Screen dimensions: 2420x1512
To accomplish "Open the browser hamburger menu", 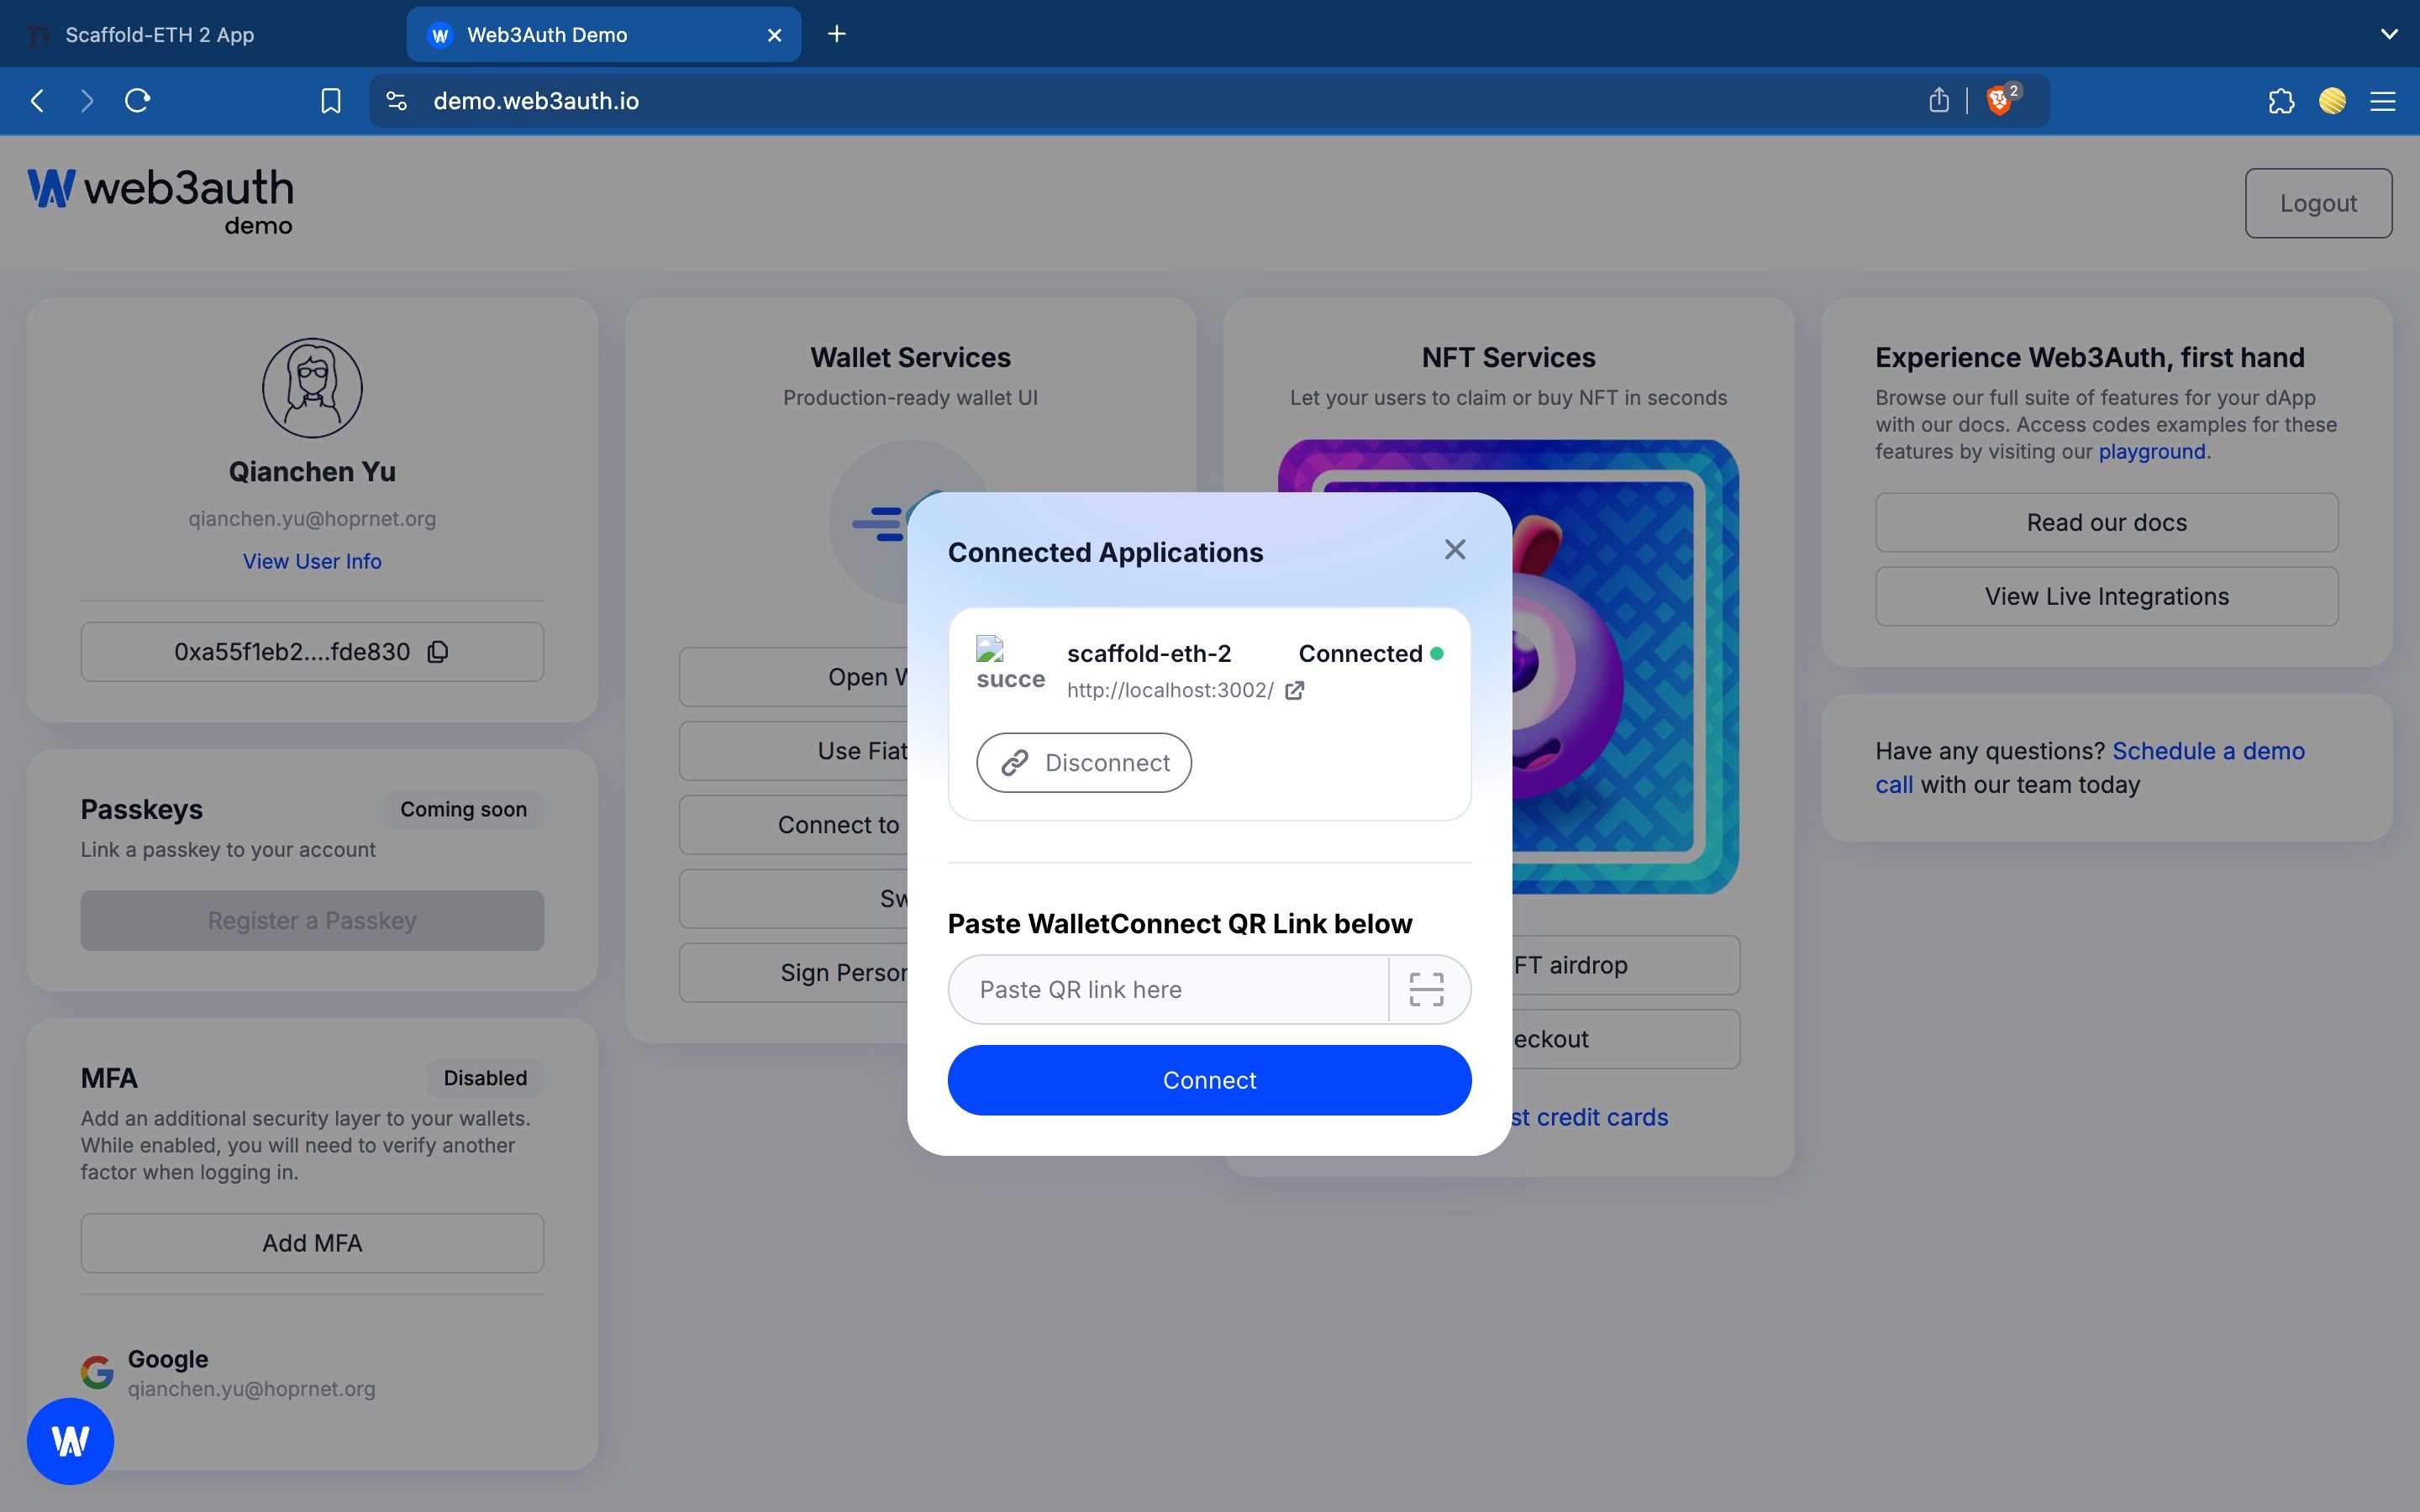I will (x=2383, y=101).
